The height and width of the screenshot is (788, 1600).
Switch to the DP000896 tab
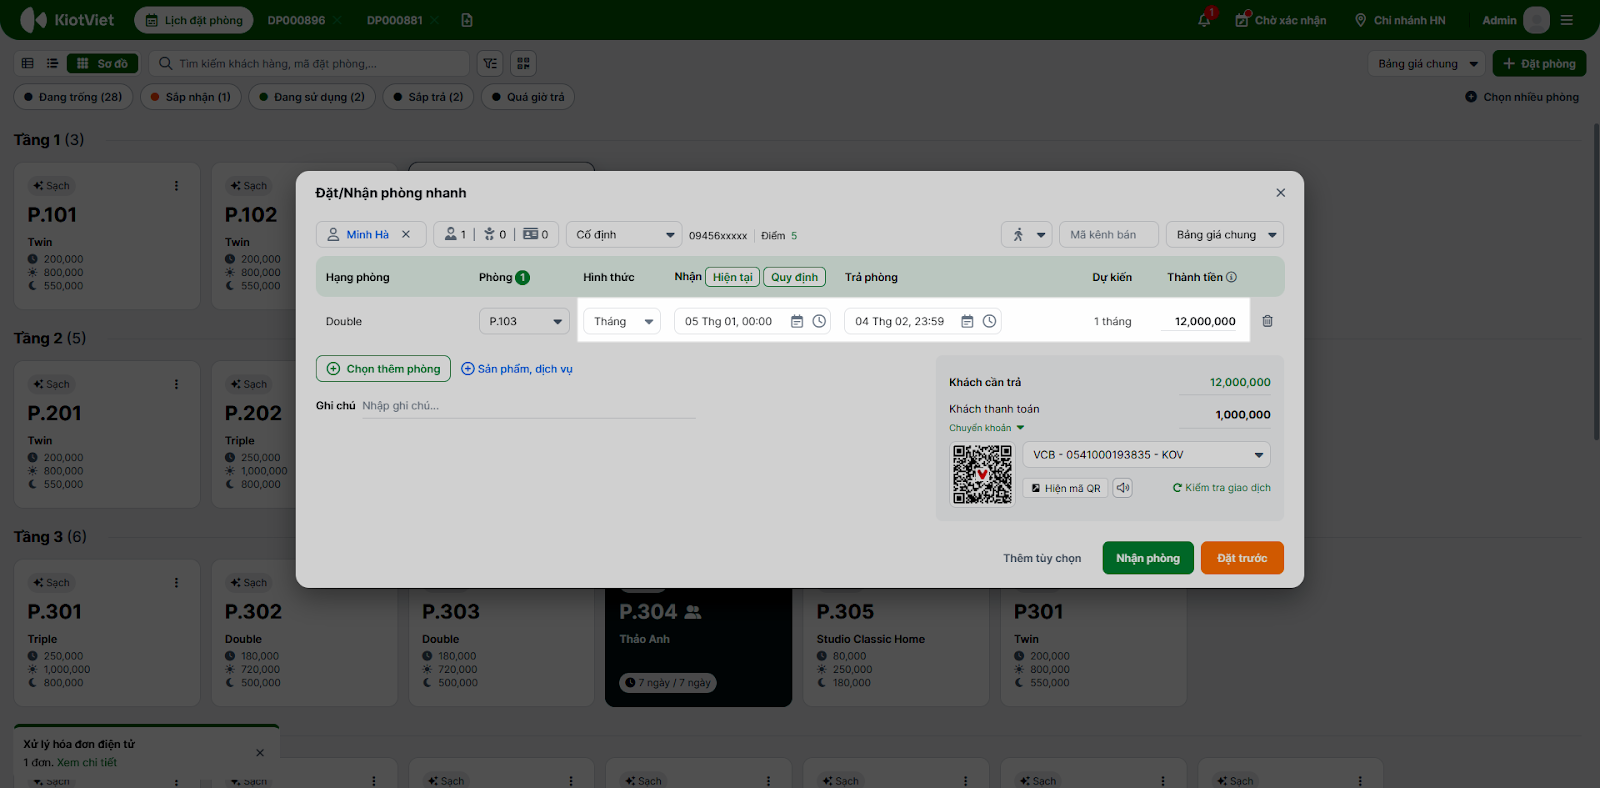(297, 20)
